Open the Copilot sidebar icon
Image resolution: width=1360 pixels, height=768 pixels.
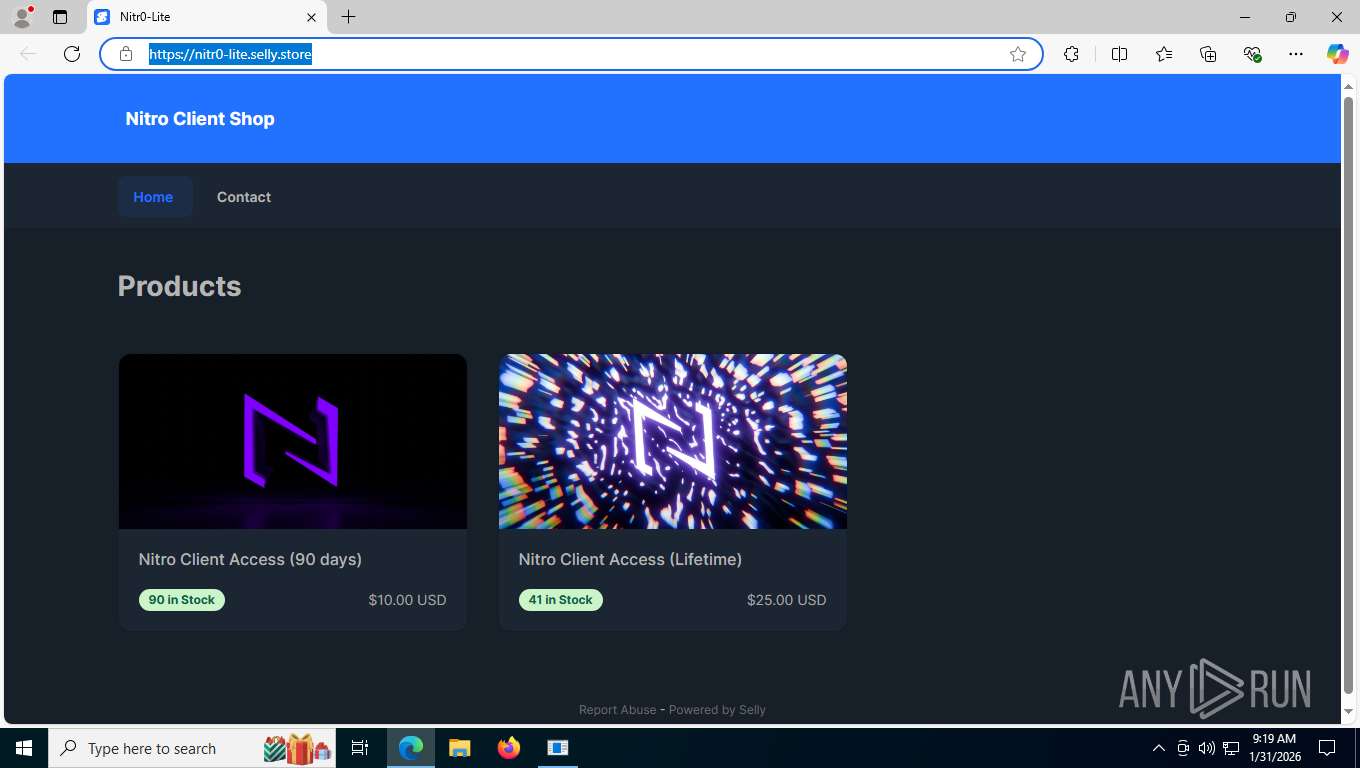(x=1338, y=54)
